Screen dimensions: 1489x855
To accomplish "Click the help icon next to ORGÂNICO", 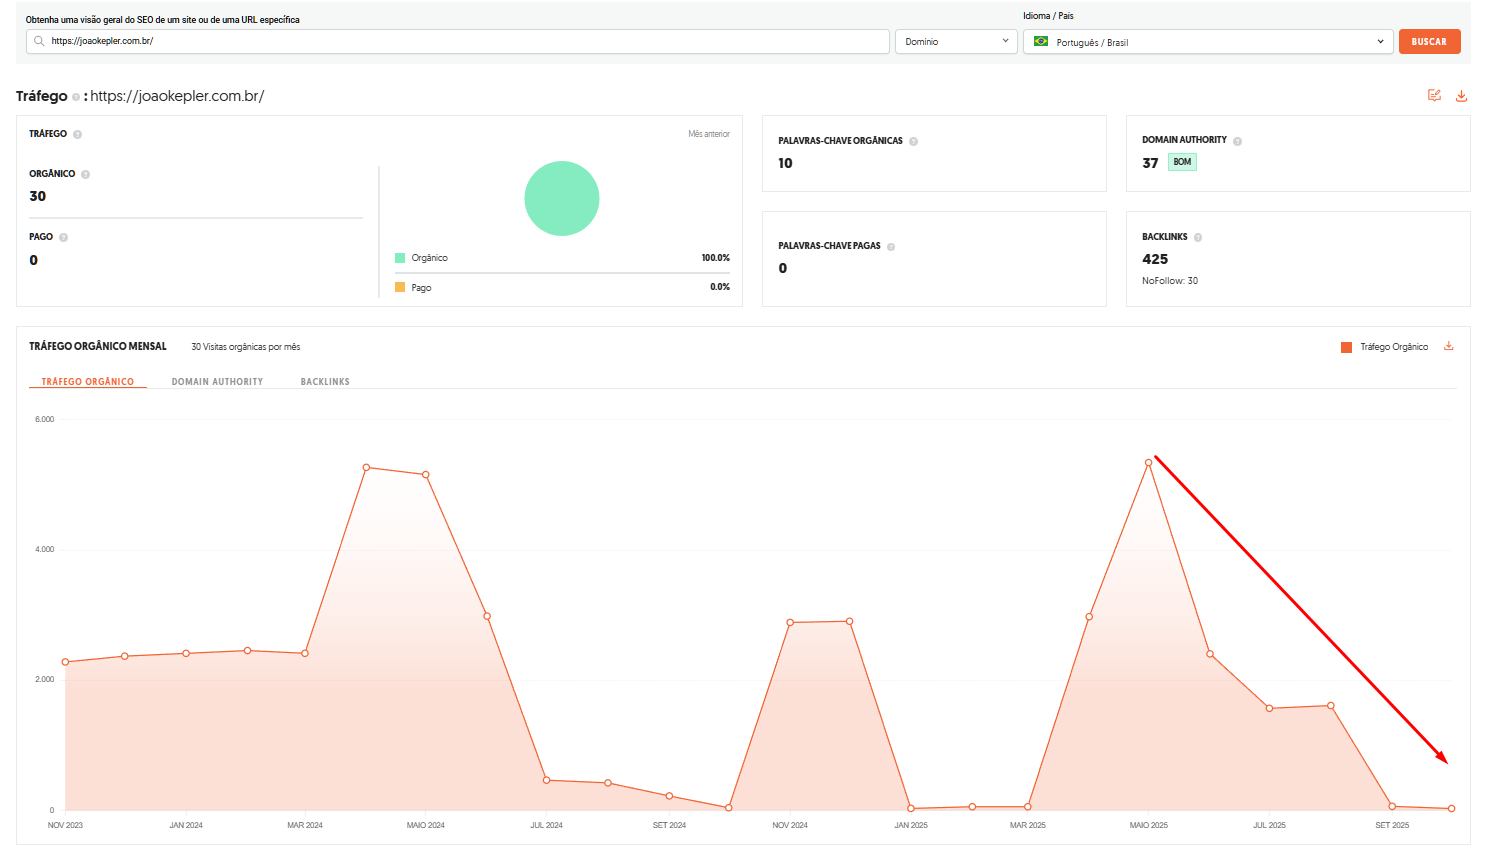I will pyautogui.click(x=85, y=174).
